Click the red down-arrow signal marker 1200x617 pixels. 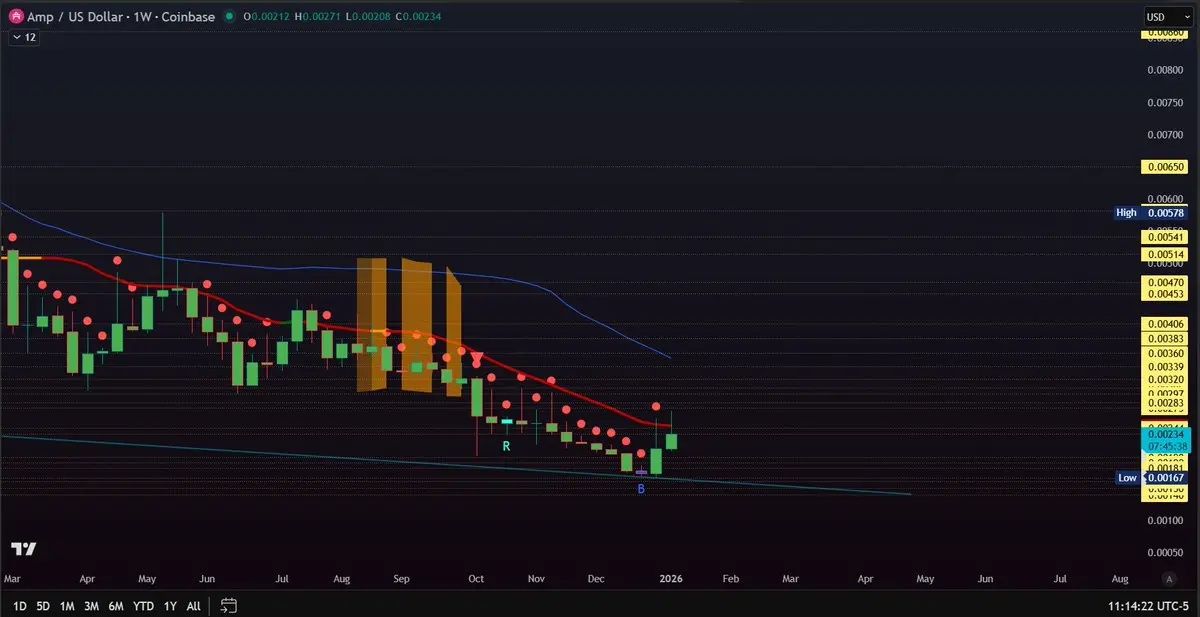click(x=477, y=358)
